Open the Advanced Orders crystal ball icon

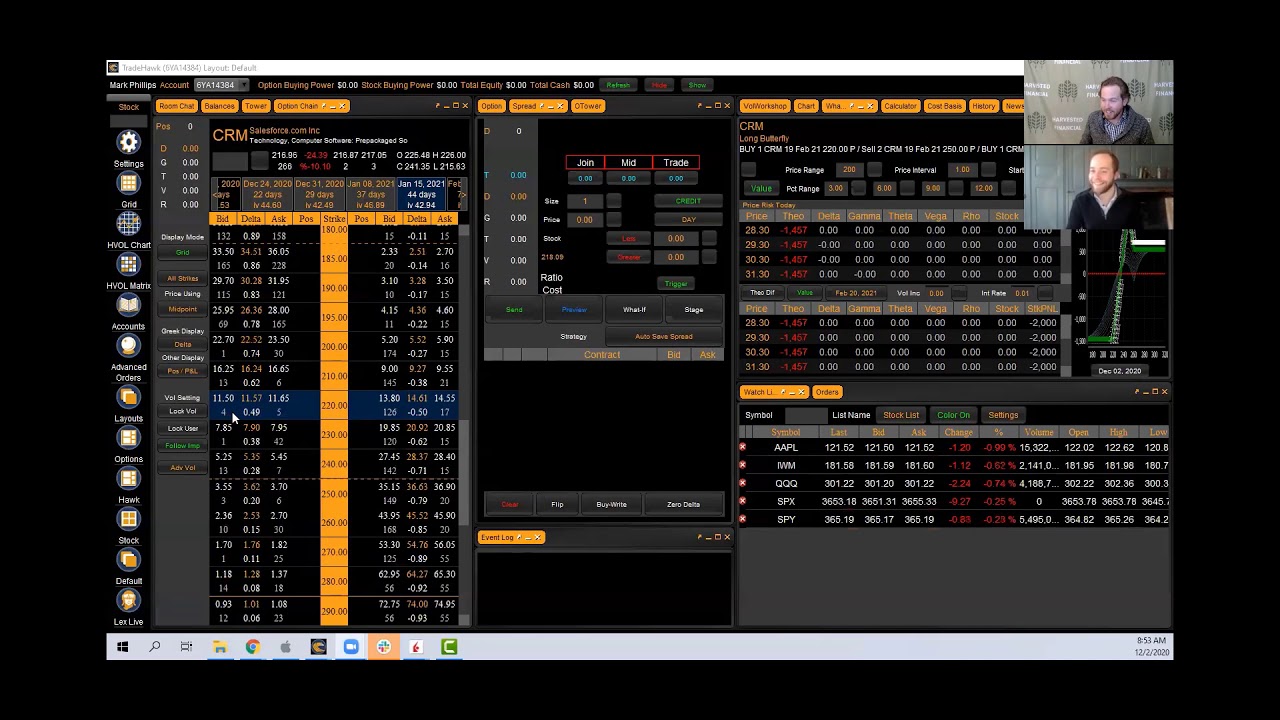pos(128,346)
